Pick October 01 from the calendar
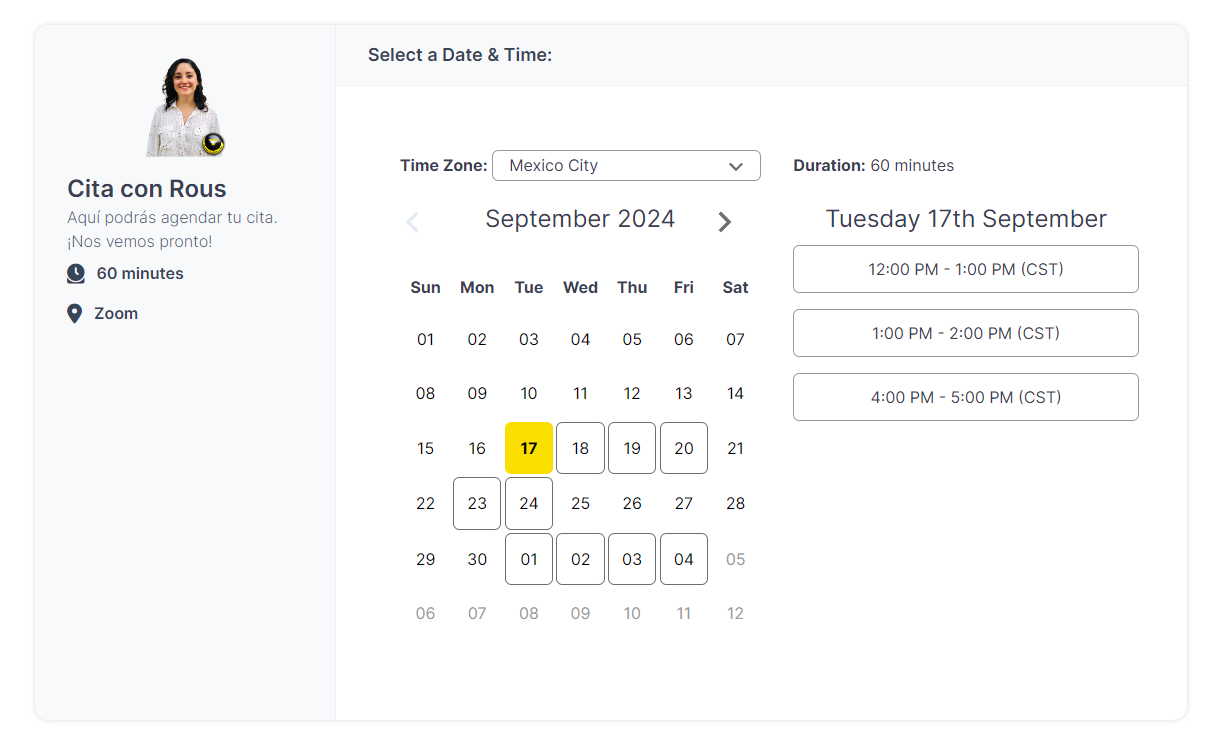 point(529,559)
